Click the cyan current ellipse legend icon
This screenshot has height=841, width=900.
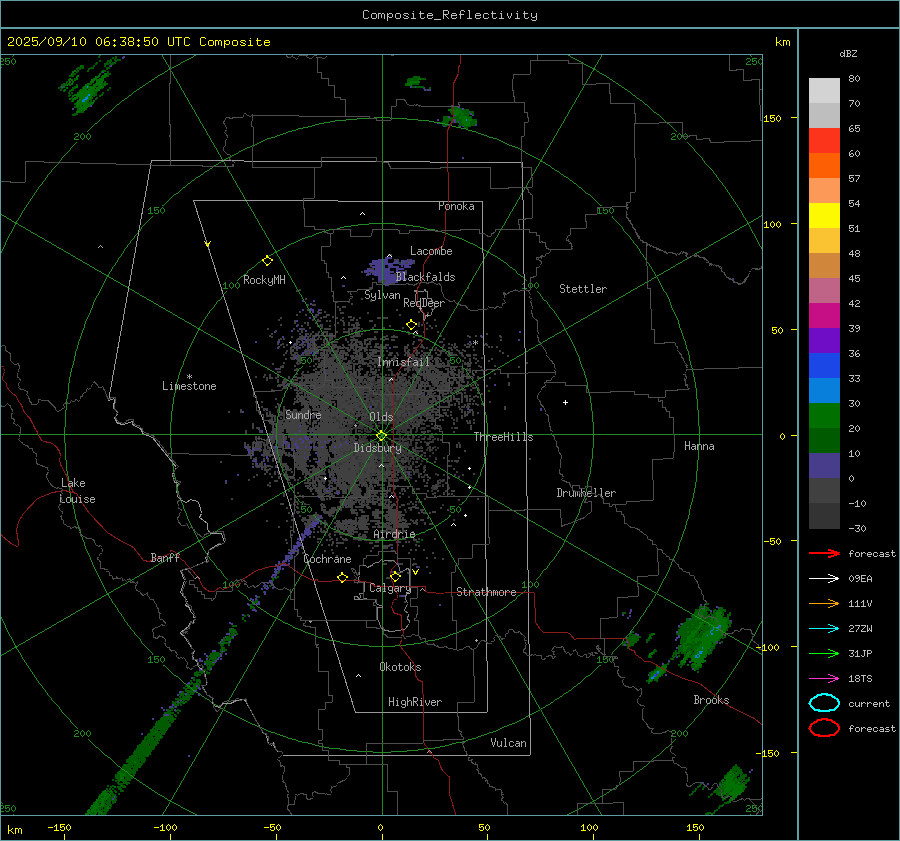[824, 703]
